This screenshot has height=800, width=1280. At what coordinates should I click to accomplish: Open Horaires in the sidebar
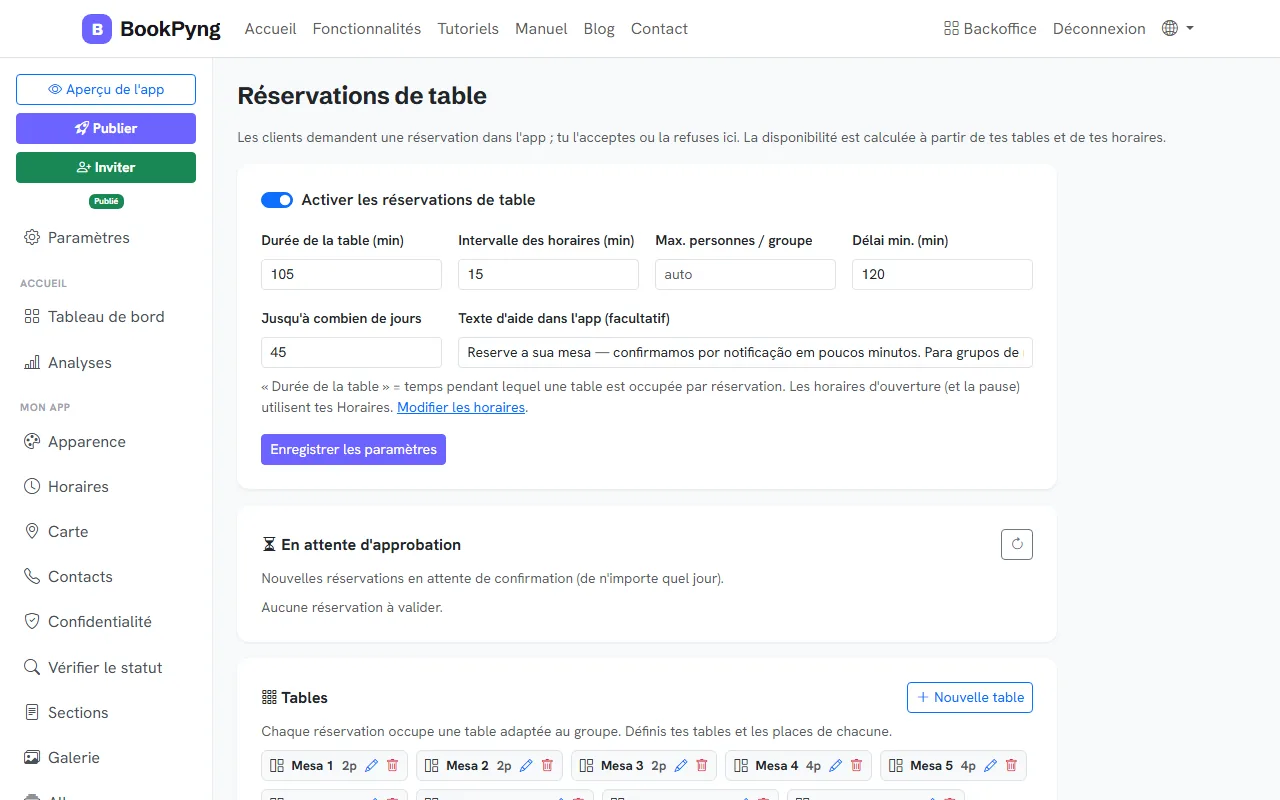pos(106,487)
